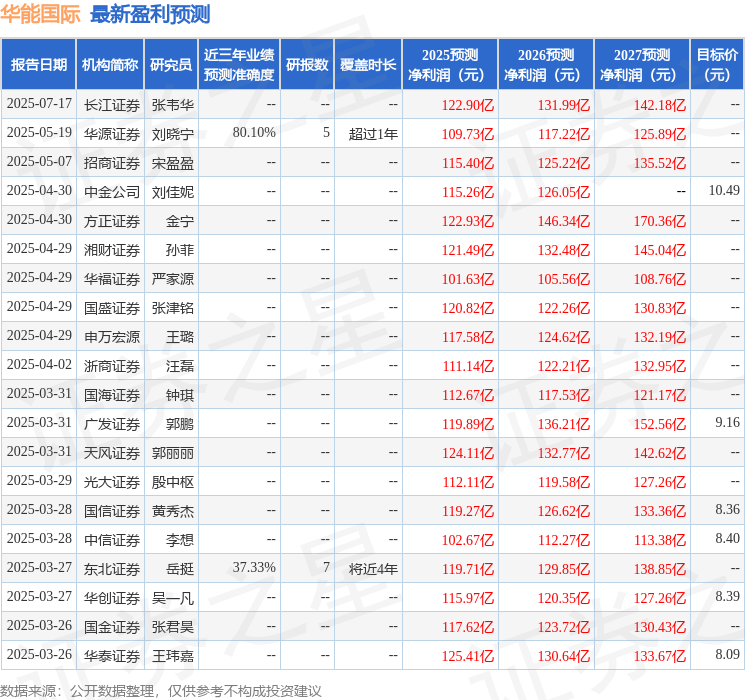This screenshot has height=700, width=745.
Task: Click the 华能国际 title text
Action: (40, 14)
